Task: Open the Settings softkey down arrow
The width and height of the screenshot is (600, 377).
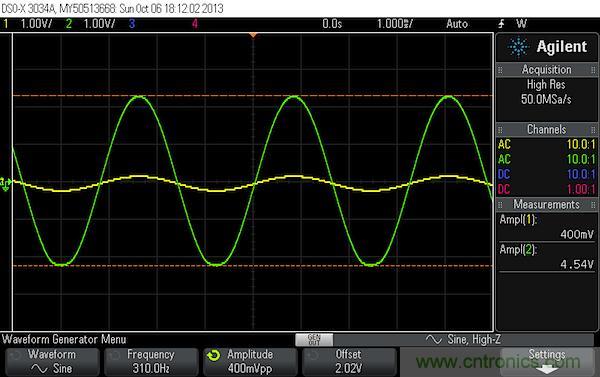Action: (x=547, y=370)
